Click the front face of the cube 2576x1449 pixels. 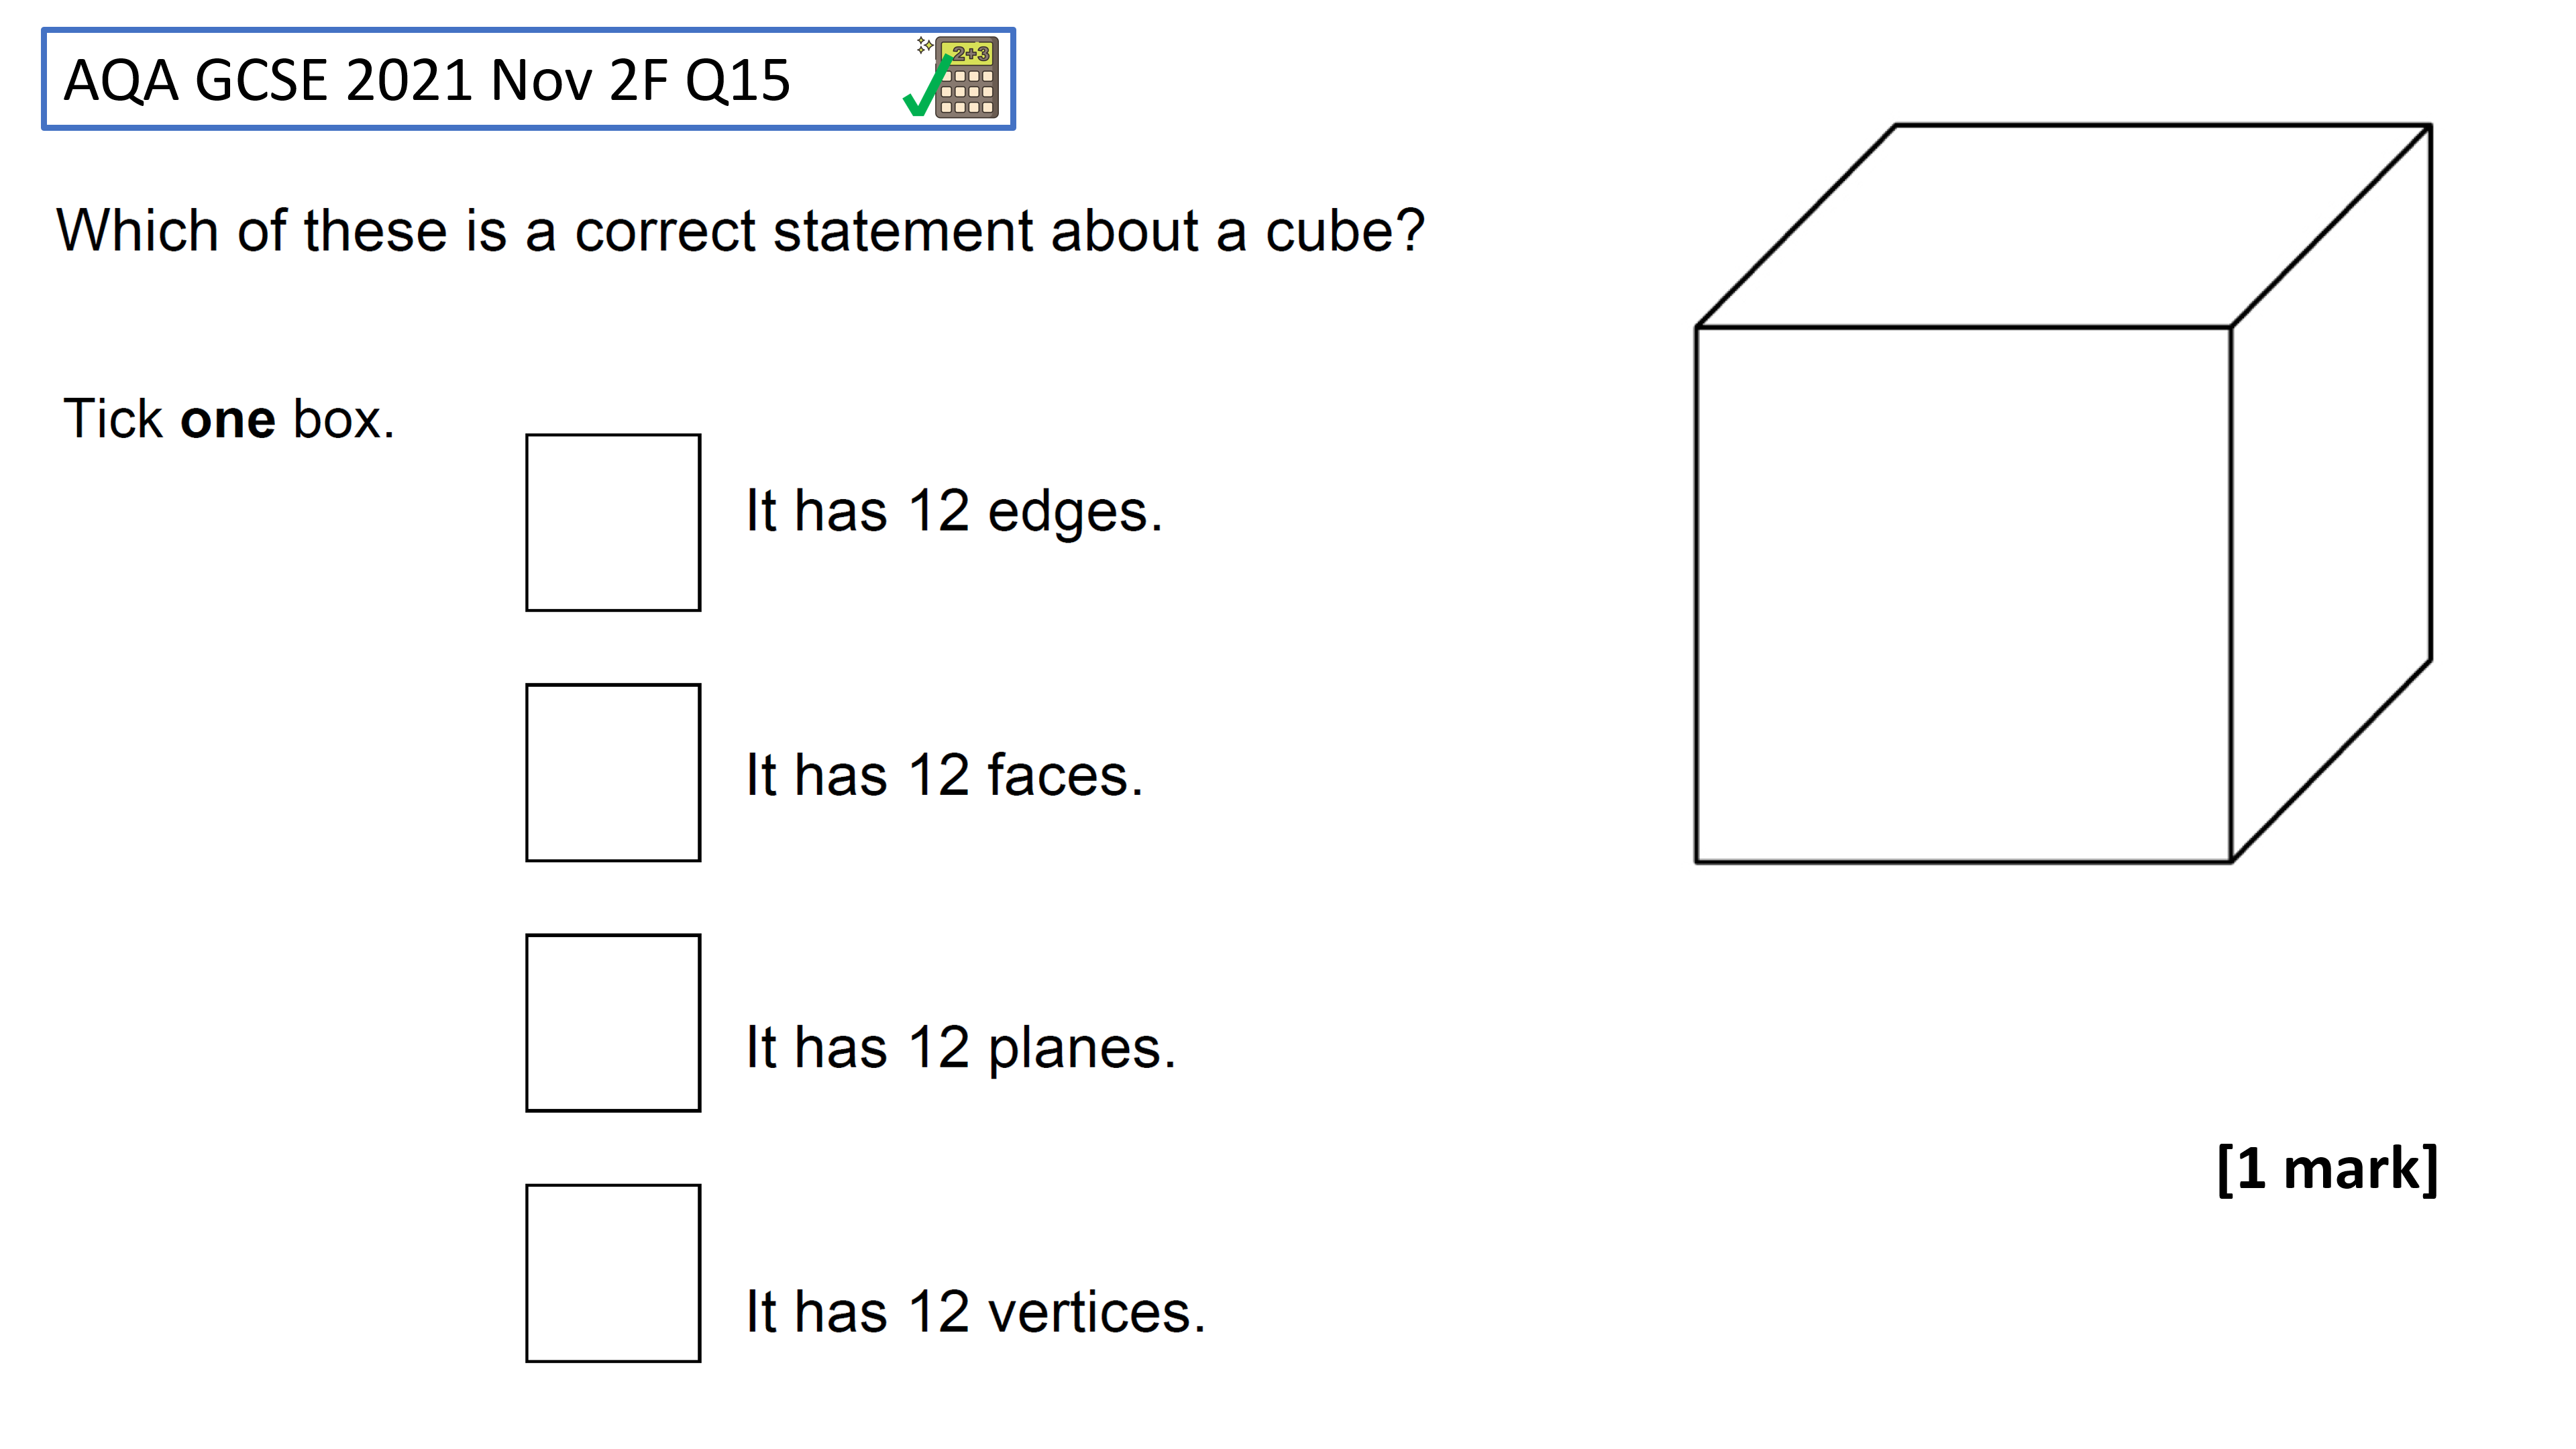coord(1963,594)
